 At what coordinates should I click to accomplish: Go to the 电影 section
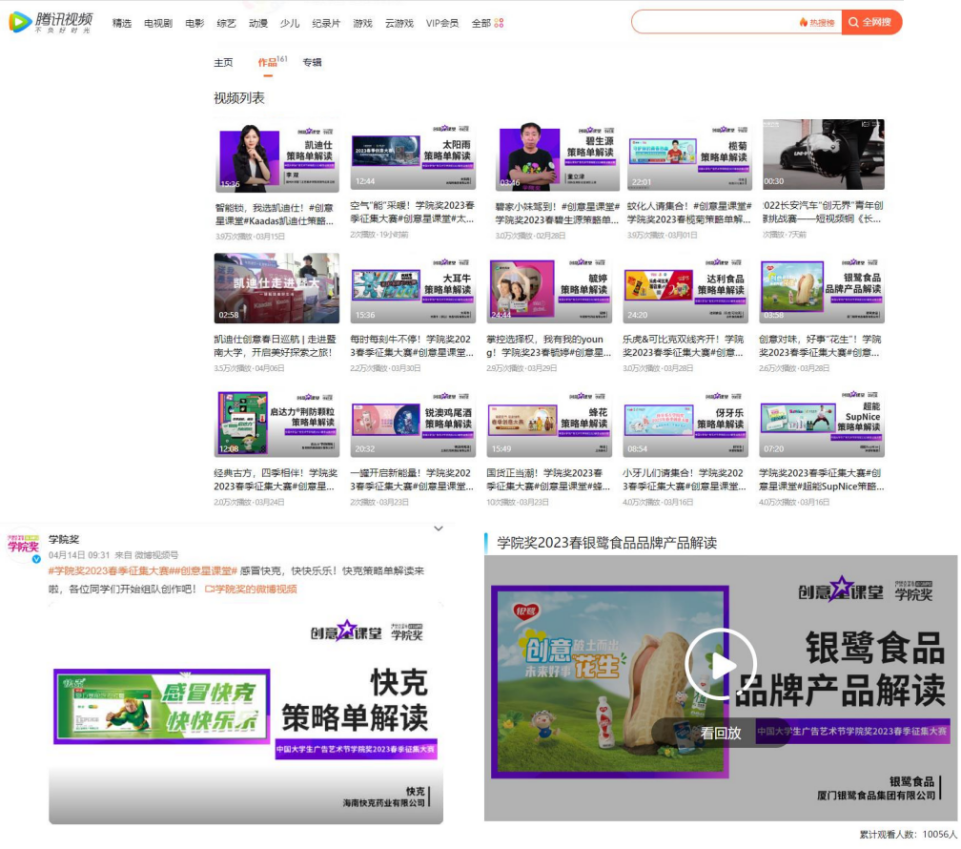pyautogui.click(x=195, y=23)
